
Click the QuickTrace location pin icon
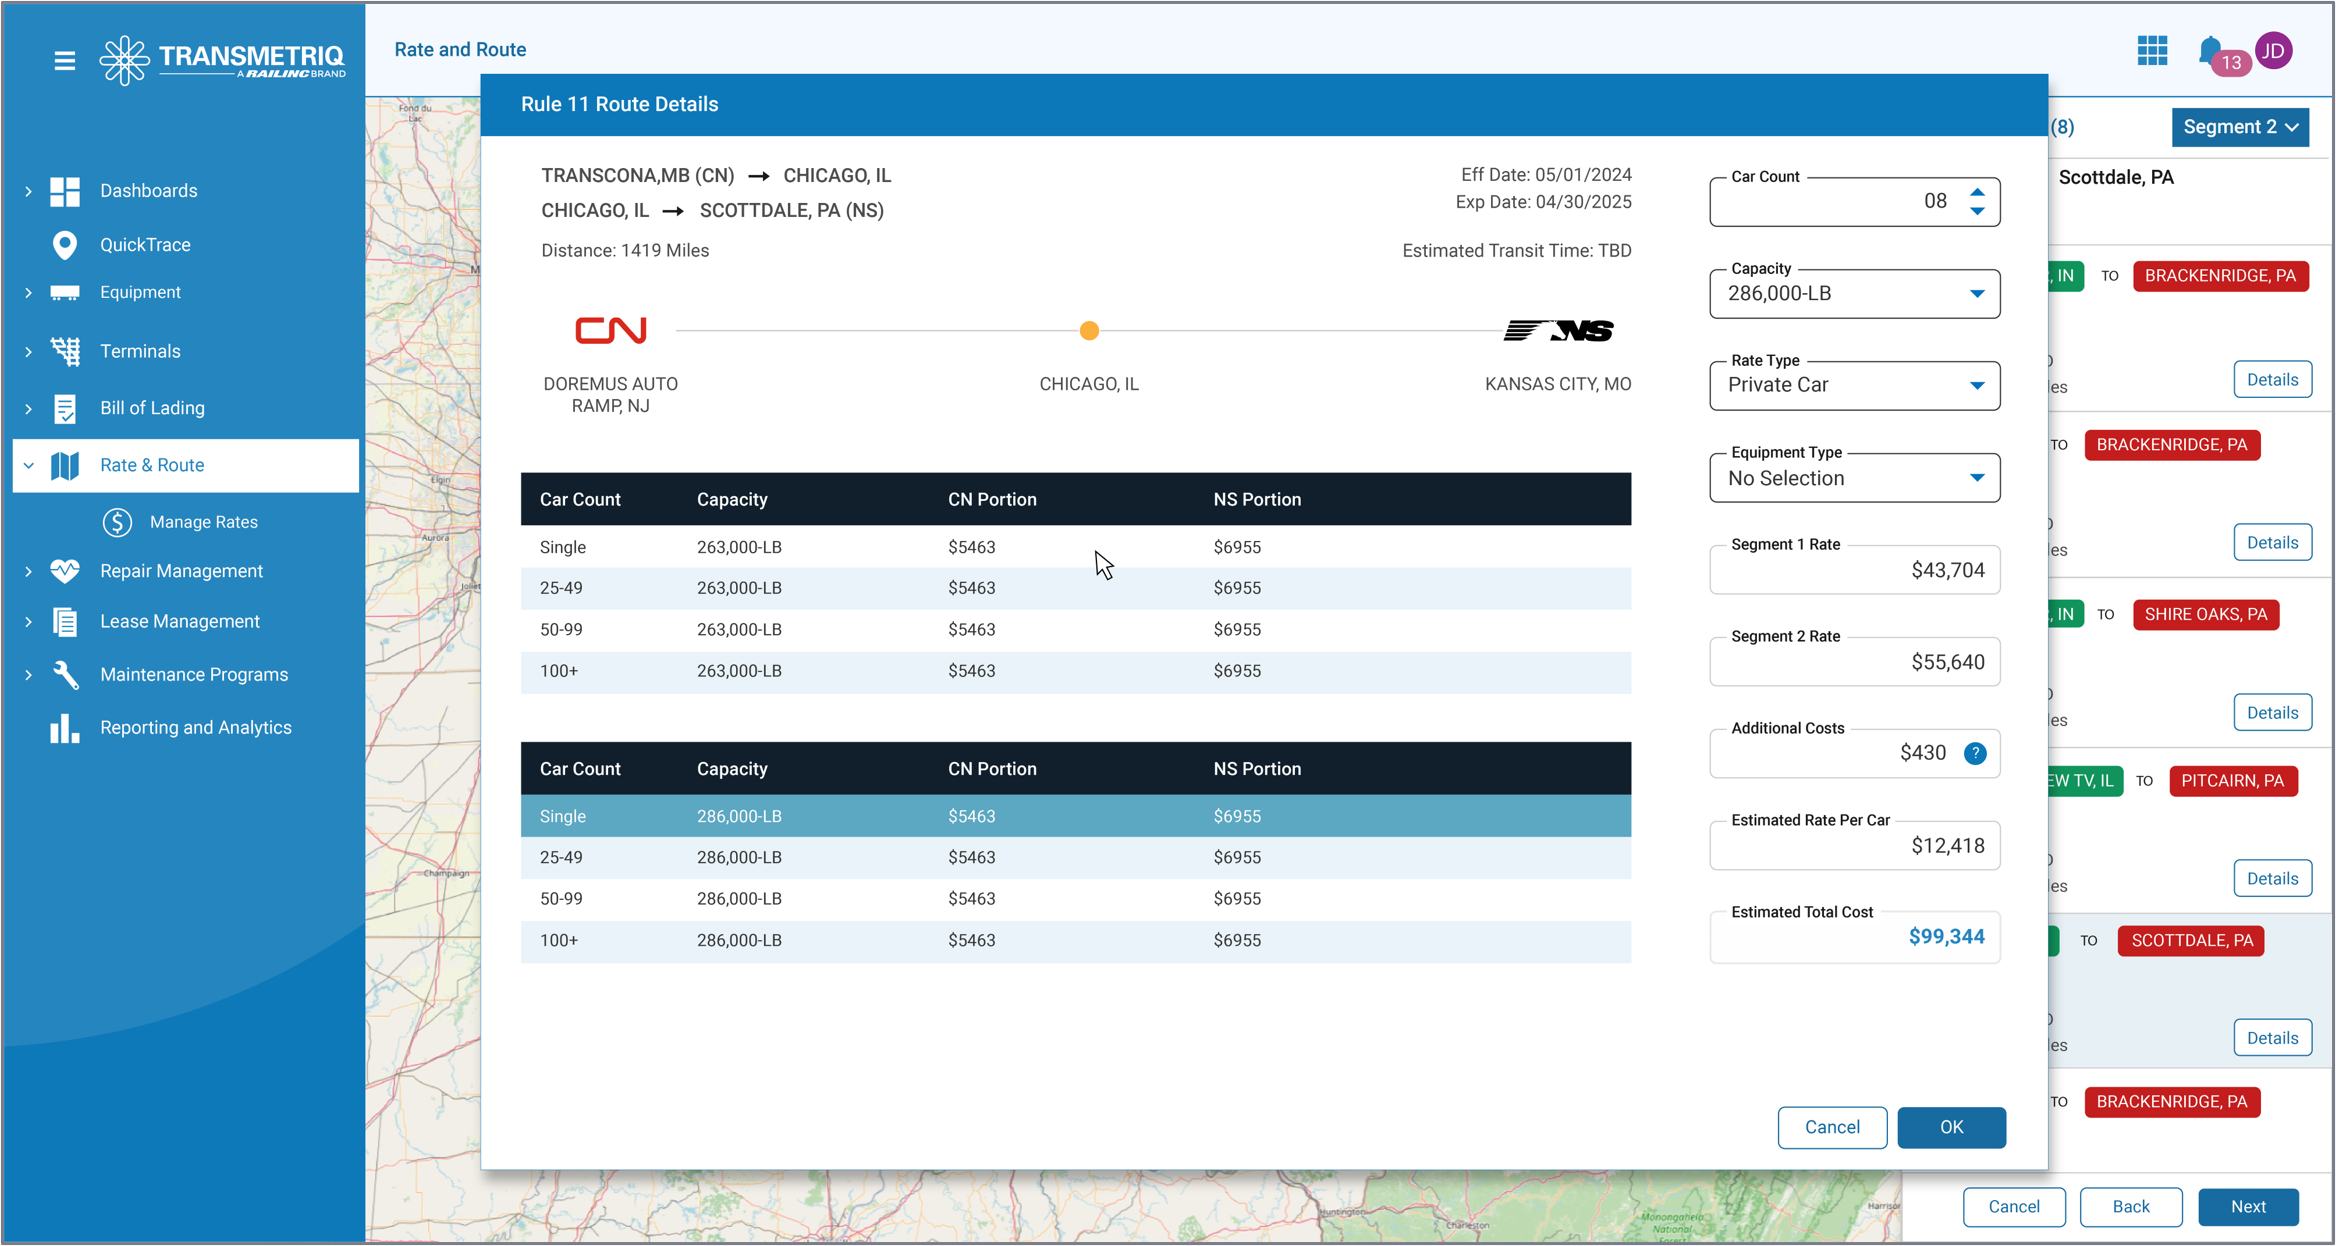click(65, 244)
